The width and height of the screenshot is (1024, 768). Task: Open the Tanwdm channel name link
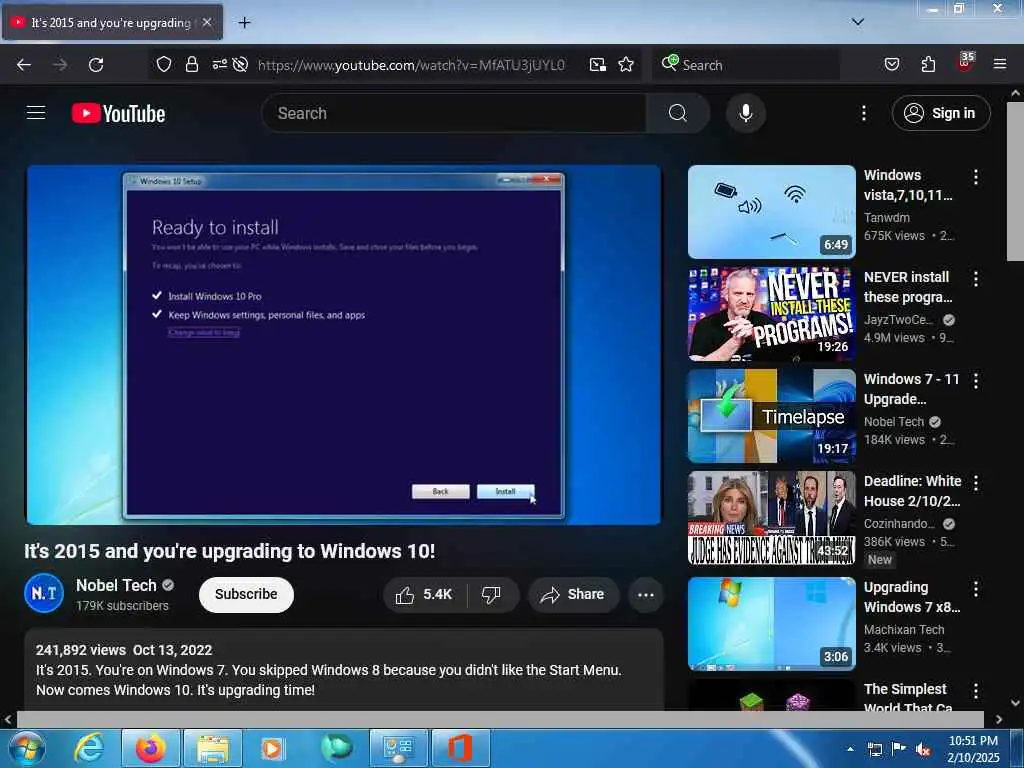pos(887,217)
